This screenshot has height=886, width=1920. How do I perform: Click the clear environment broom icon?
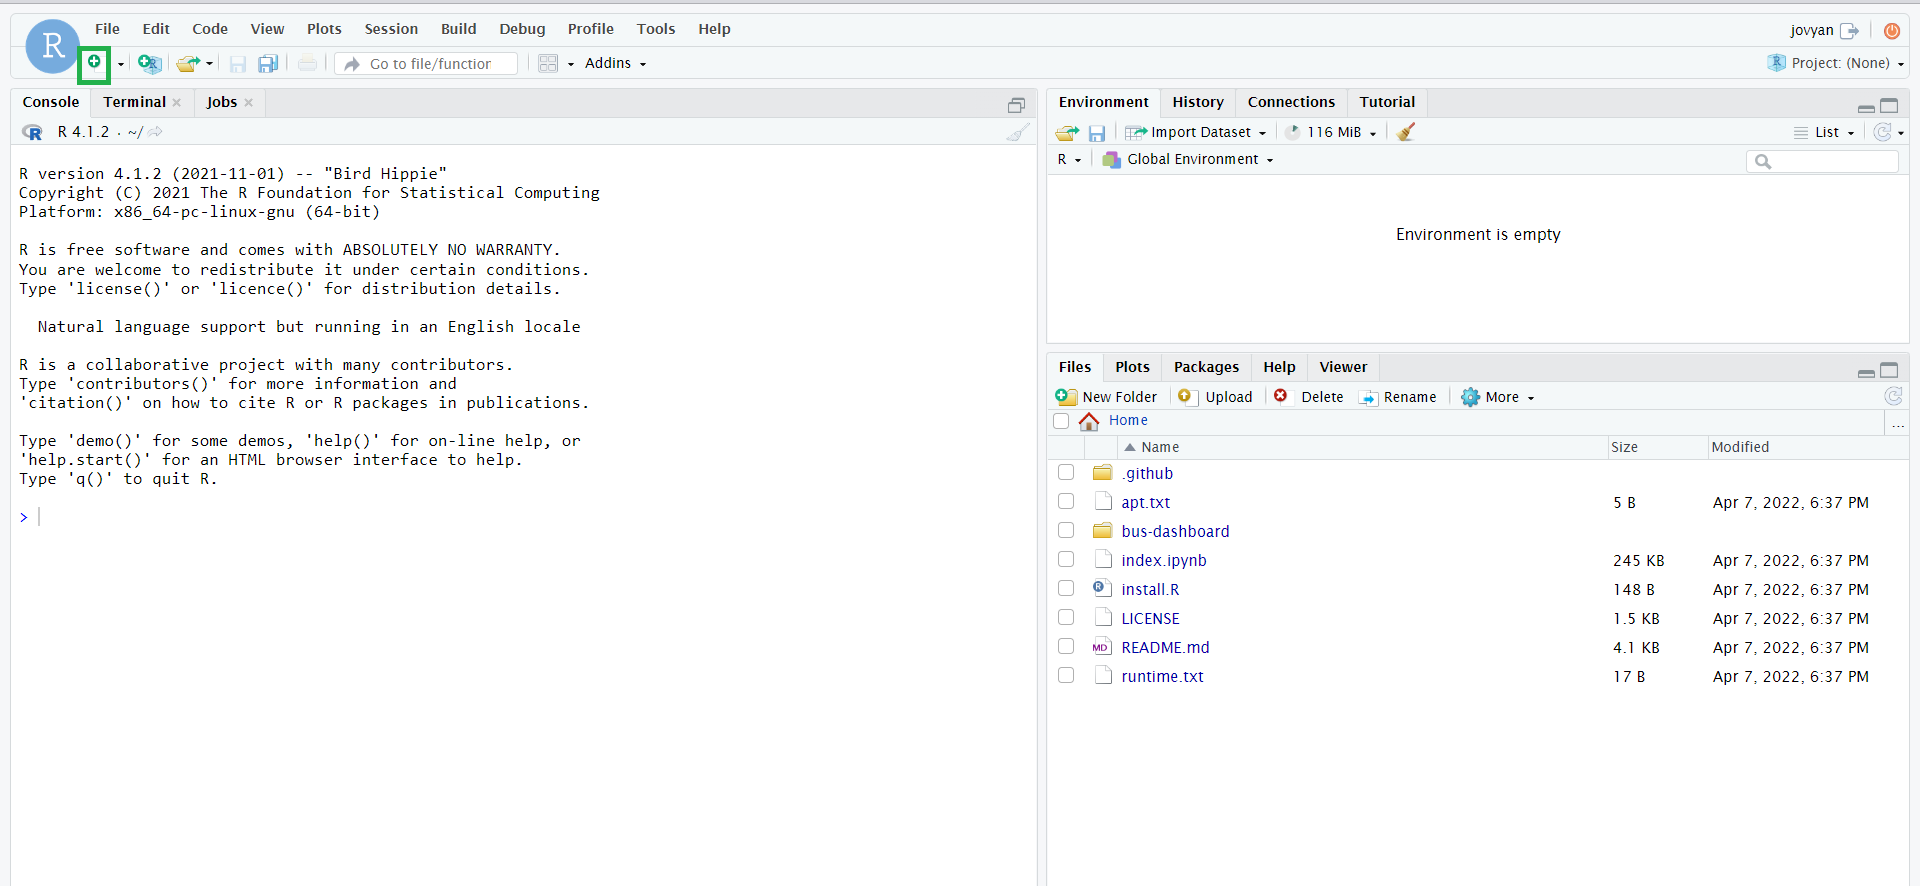(x=1406, y=132)
